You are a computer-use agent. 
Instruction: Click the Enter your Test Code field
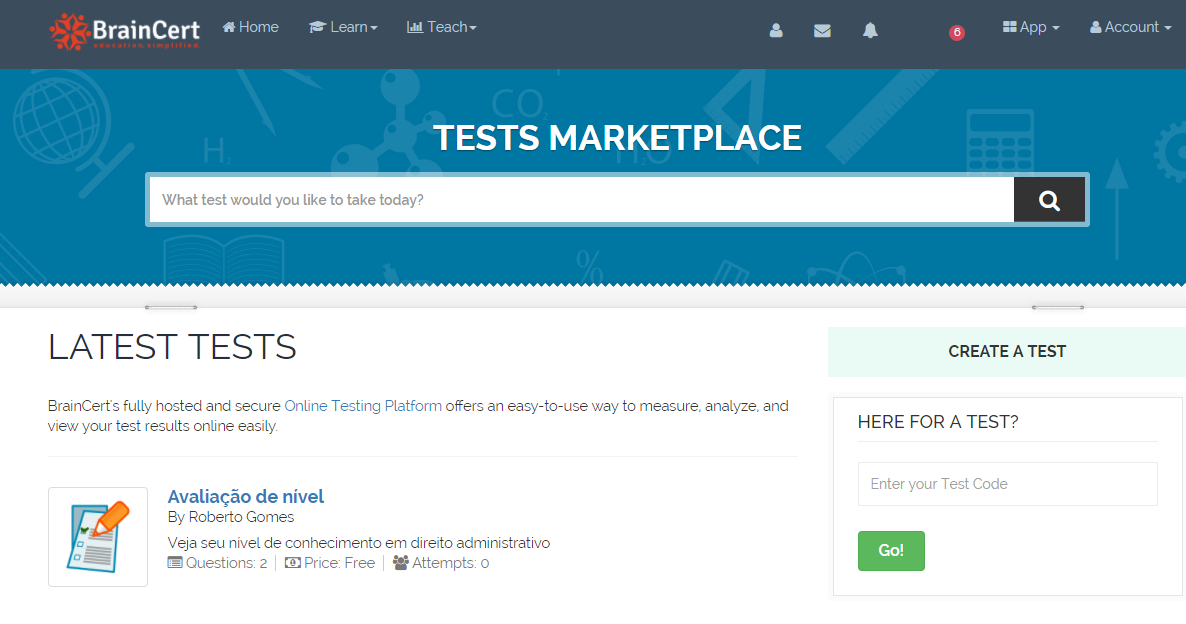tap(1007, 484)
